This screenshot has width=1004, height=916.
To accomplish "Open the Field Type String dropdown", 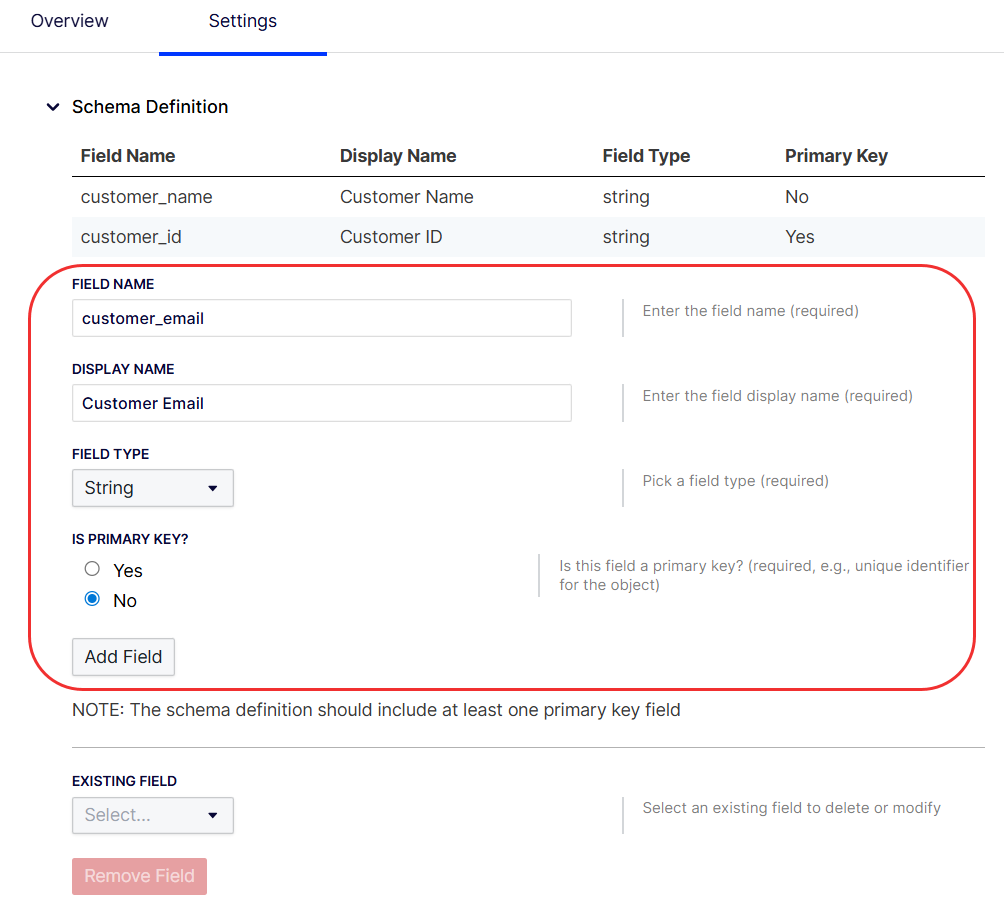I will (152, 488).
